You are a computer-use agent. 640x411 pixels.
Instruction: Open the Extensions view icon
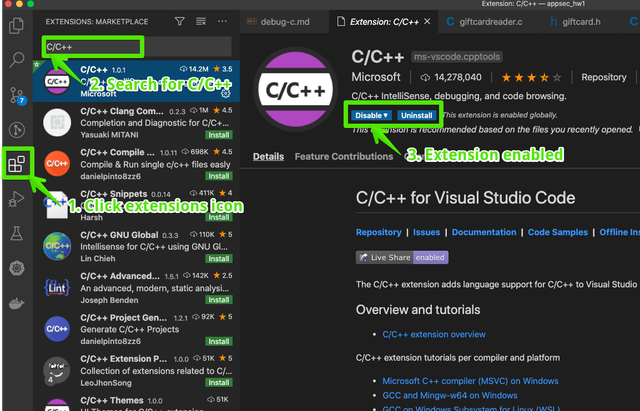tap(17, 164)
